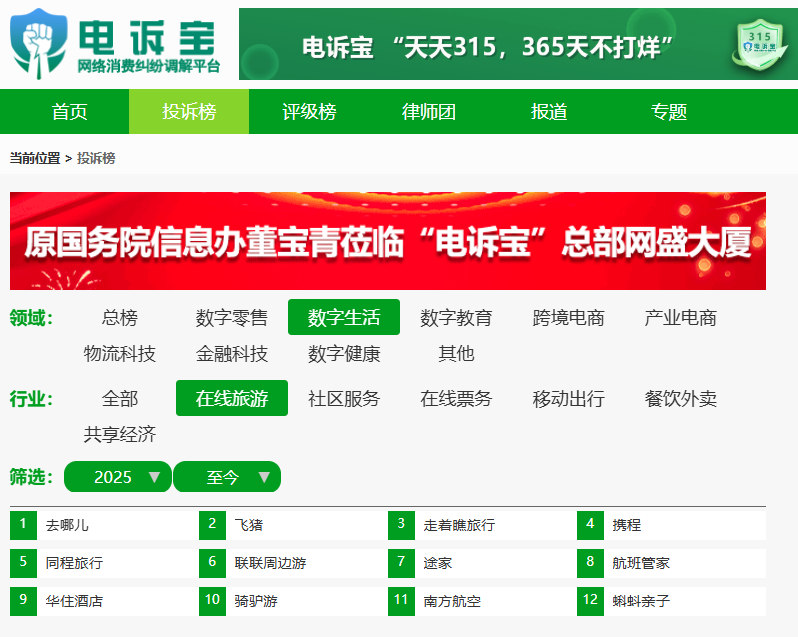Viewport: 798px width, 637px height.
Task: Select the 产业电商 domain filter
Action: tap(680, 317)
